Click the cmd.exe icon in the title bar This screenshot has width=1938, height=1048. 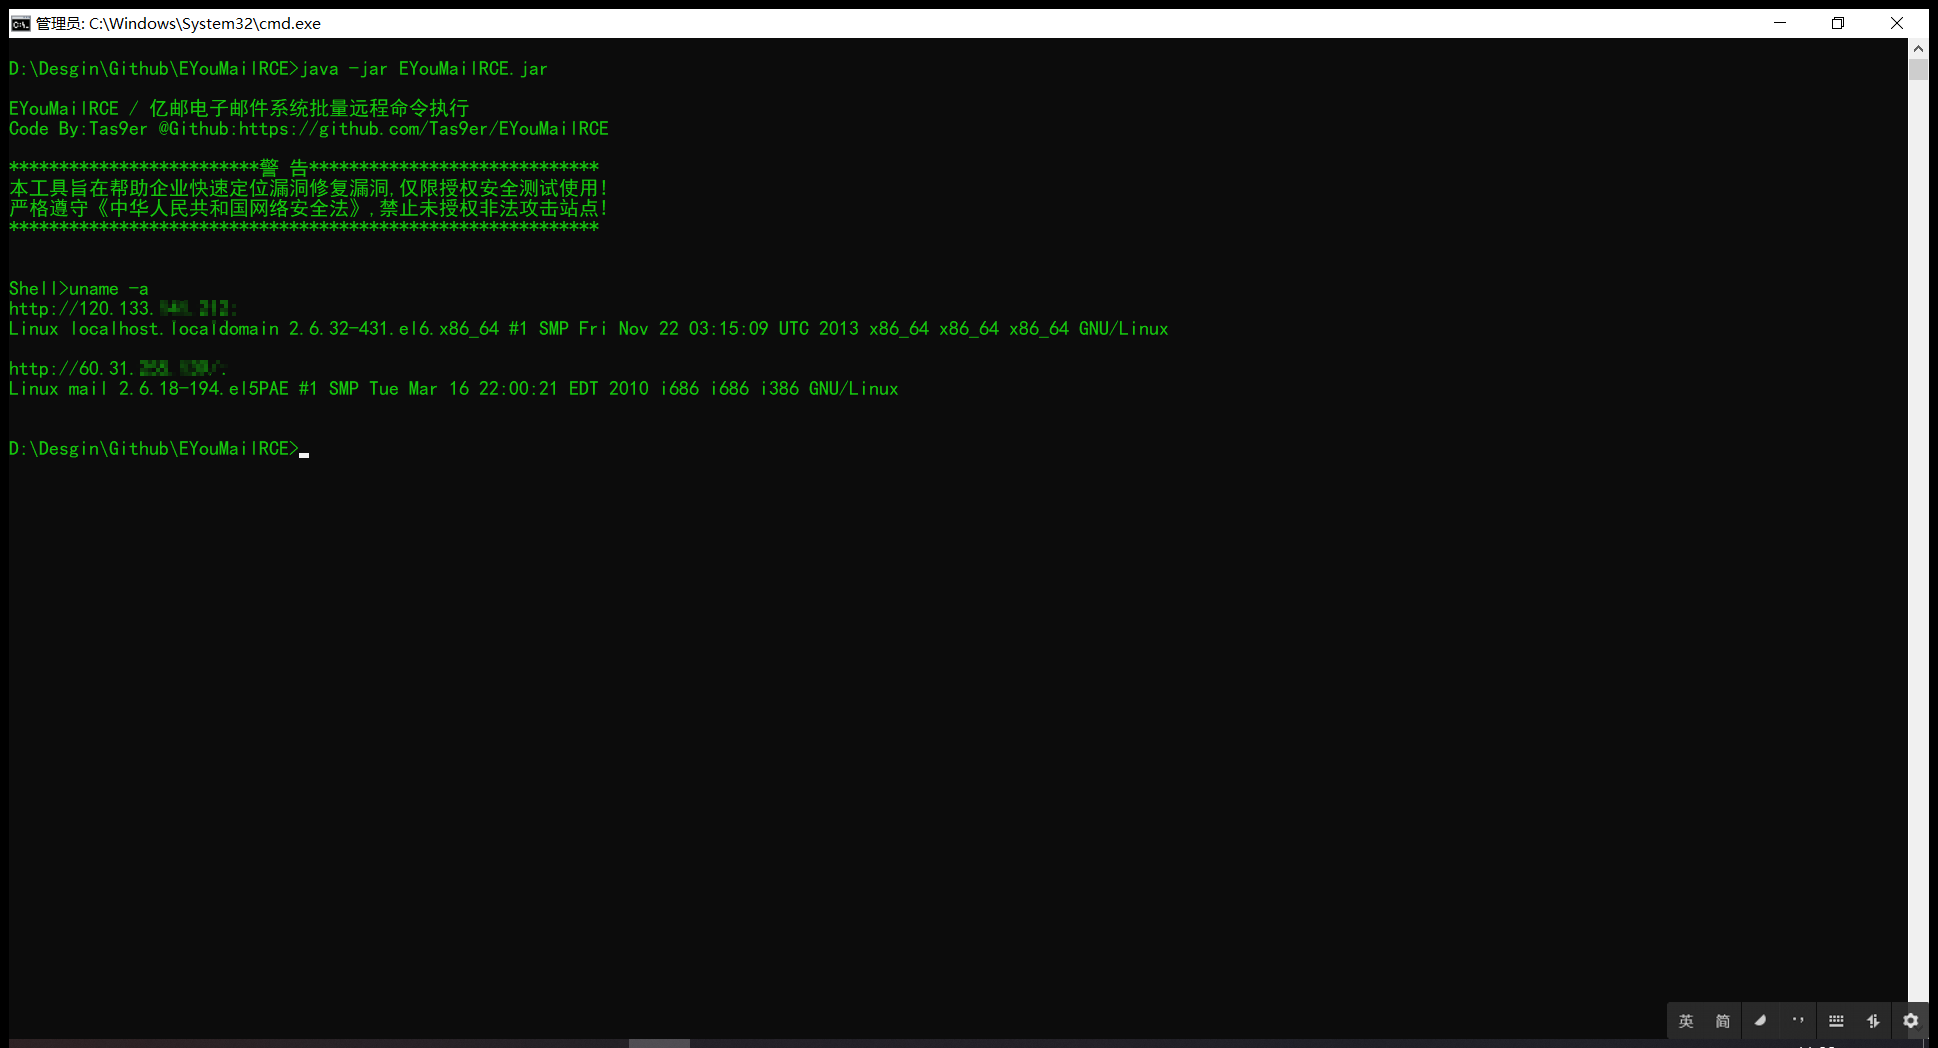[20, 23]
